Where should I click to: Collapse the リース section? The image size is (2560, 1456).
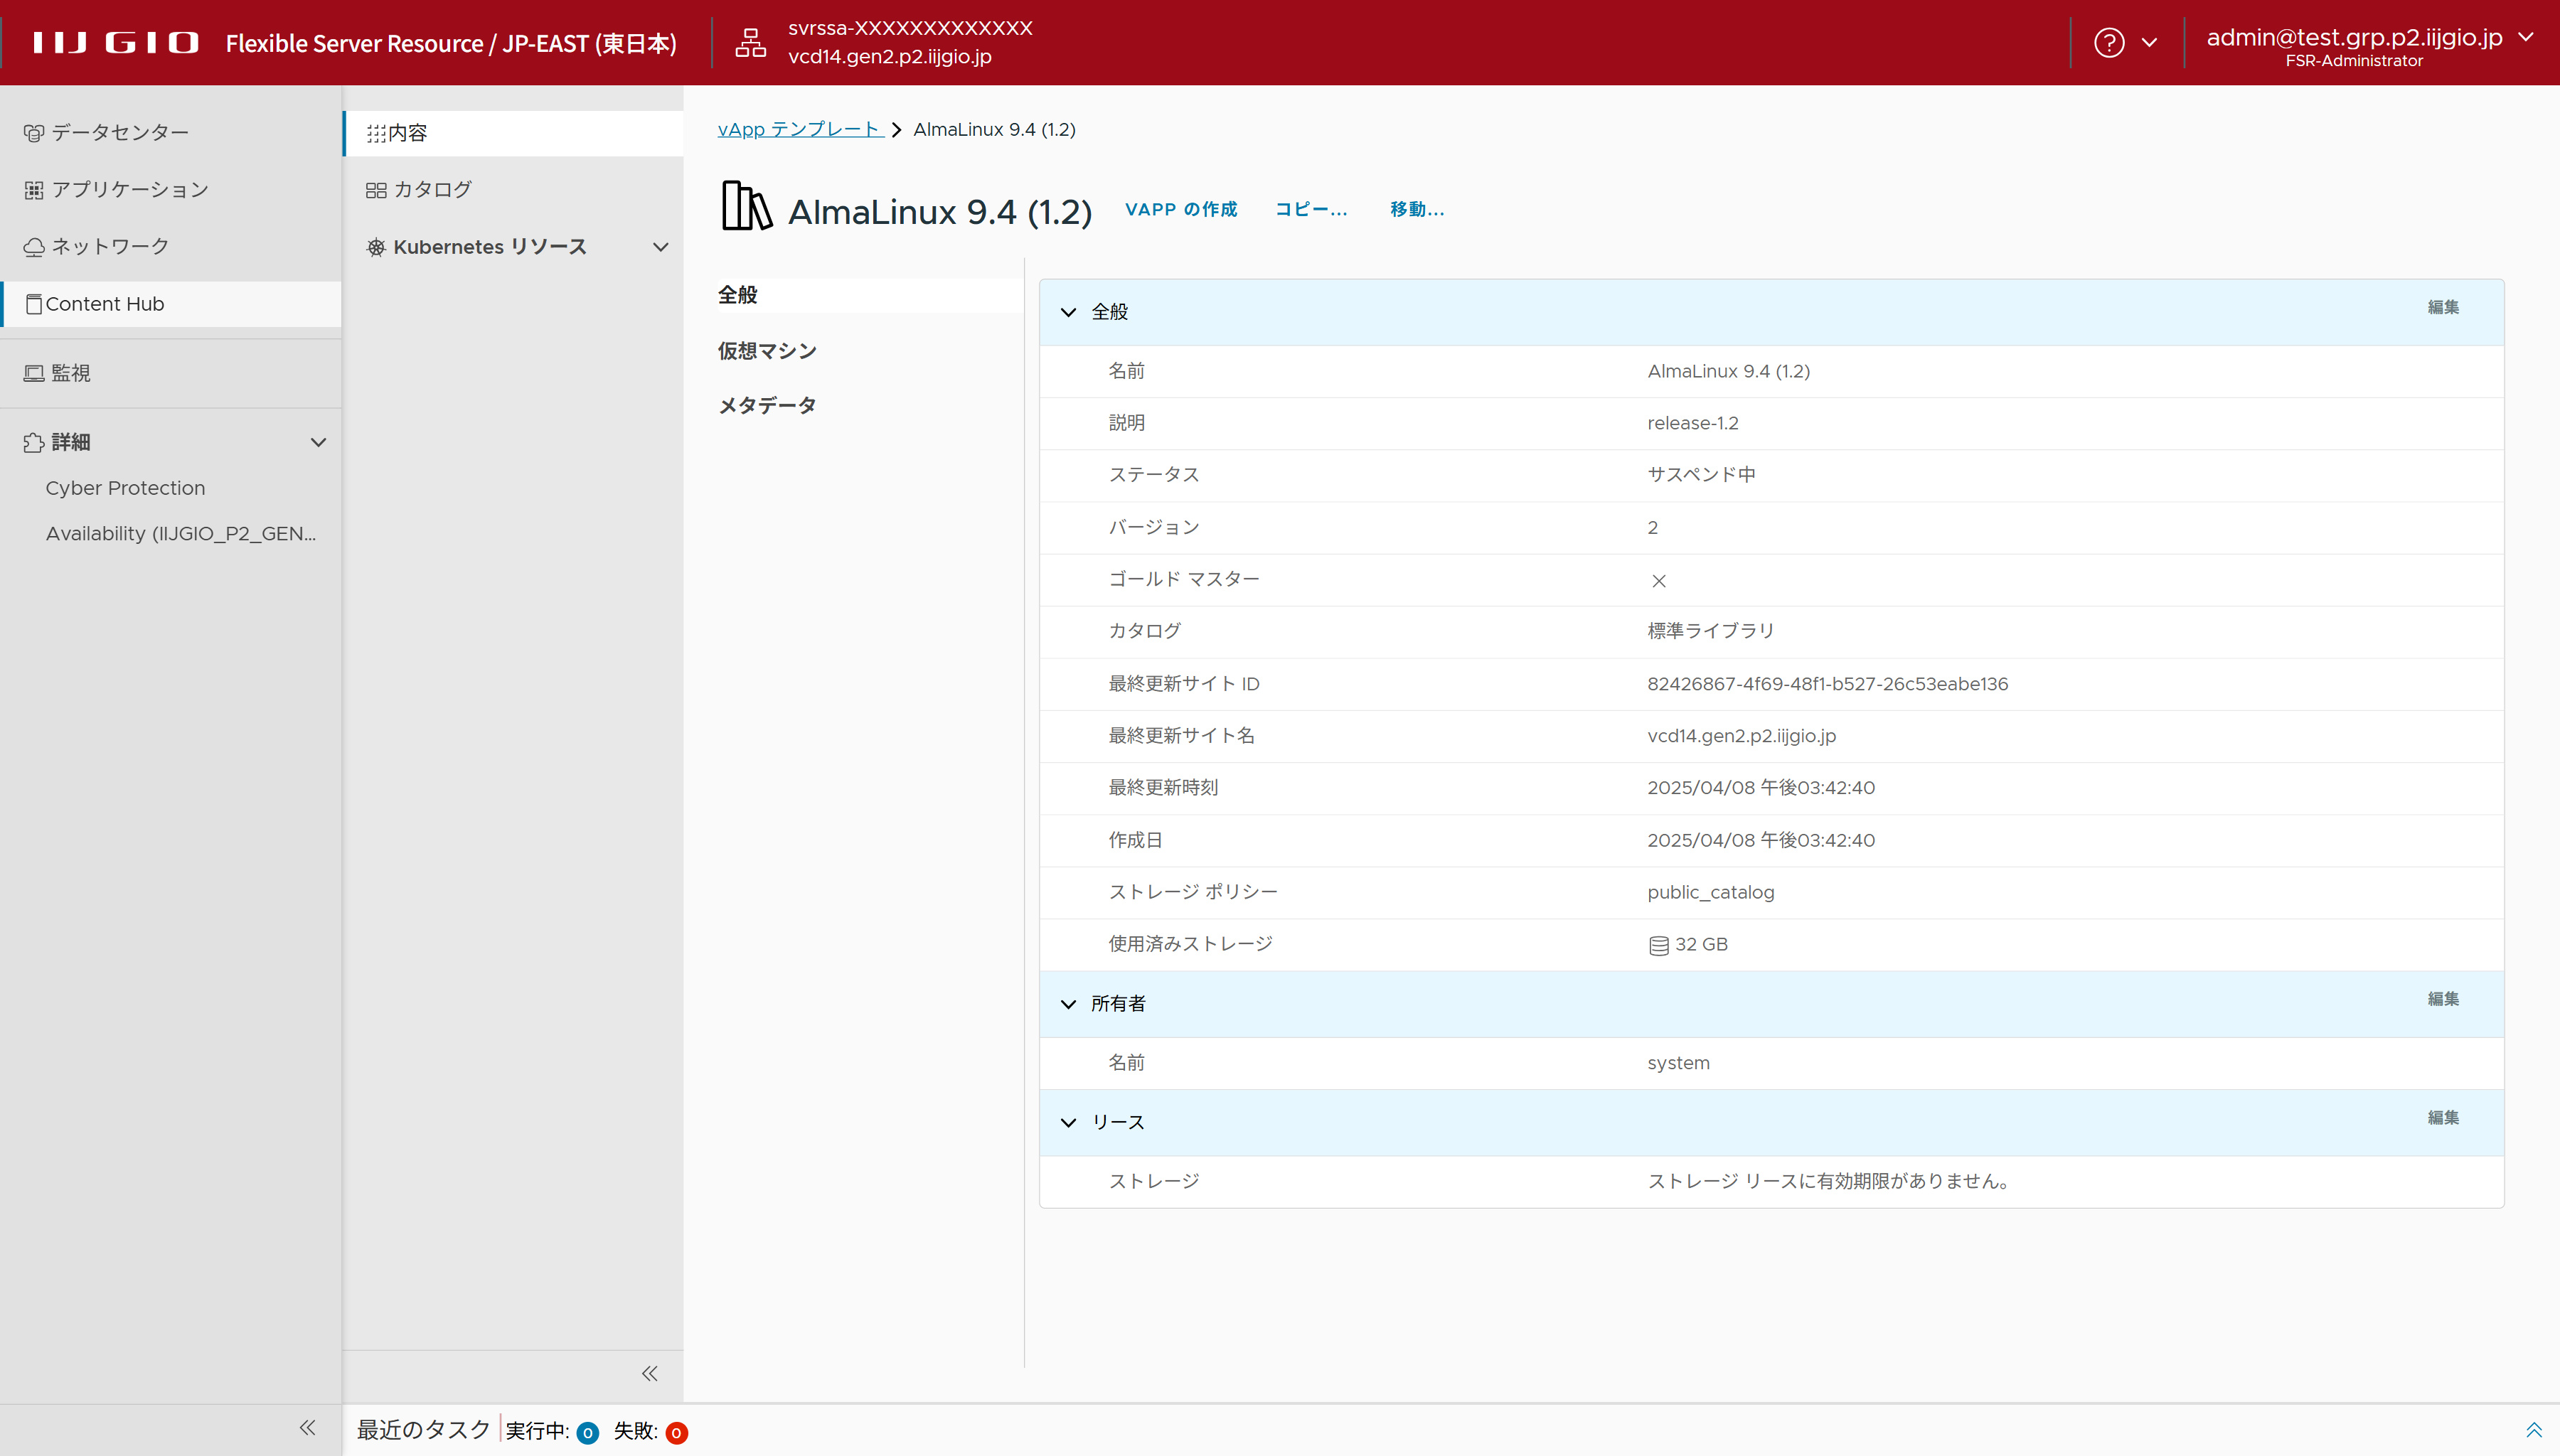1068,1122
